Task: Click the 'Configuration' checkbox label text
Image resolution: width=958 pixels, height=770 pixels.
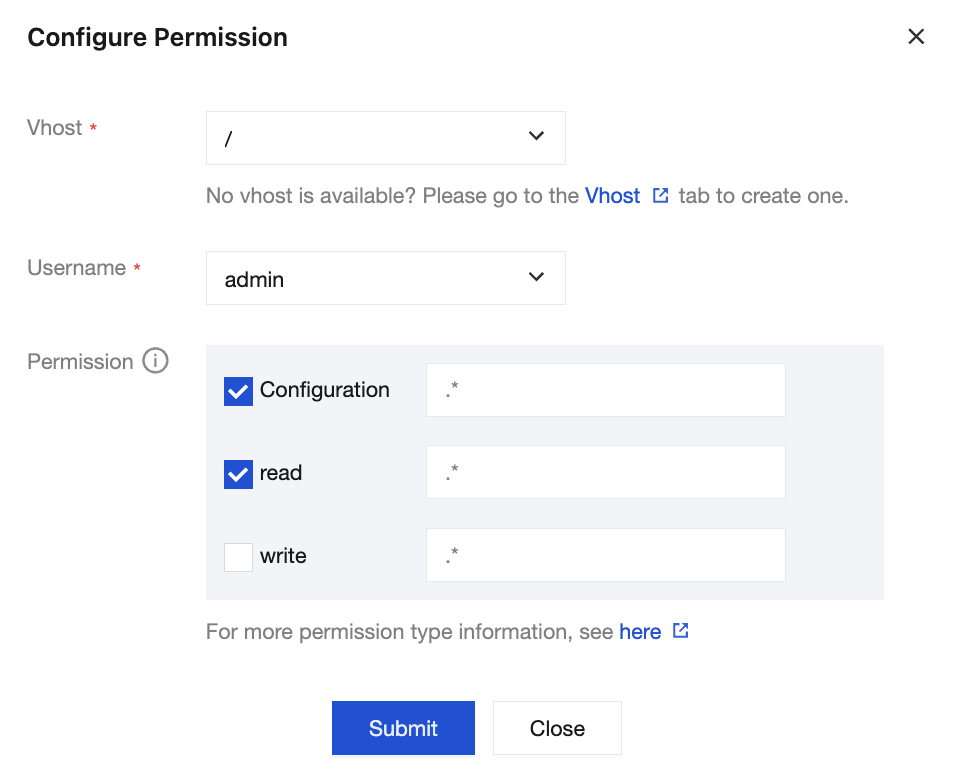Action: pyautogui.click(x=325, y=390)
